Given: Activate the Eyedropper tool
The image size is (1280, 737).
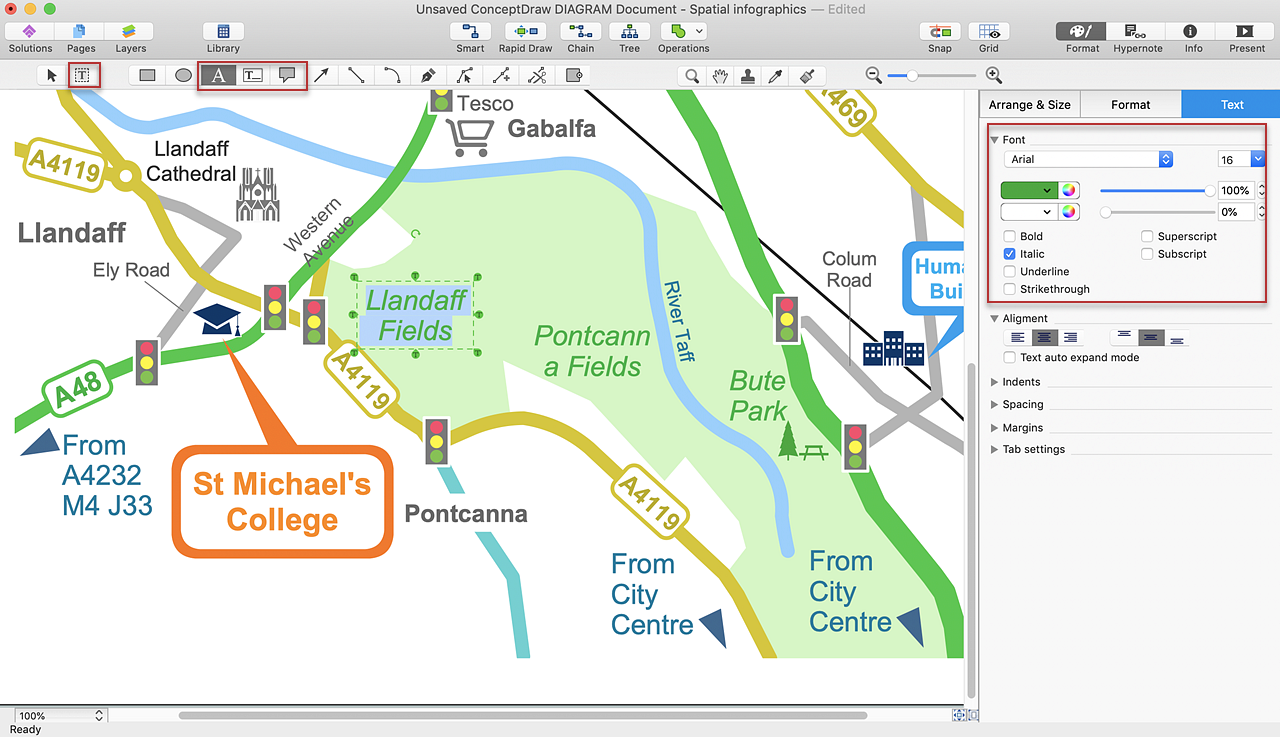Looking at the screenshot, I should 774,75.
